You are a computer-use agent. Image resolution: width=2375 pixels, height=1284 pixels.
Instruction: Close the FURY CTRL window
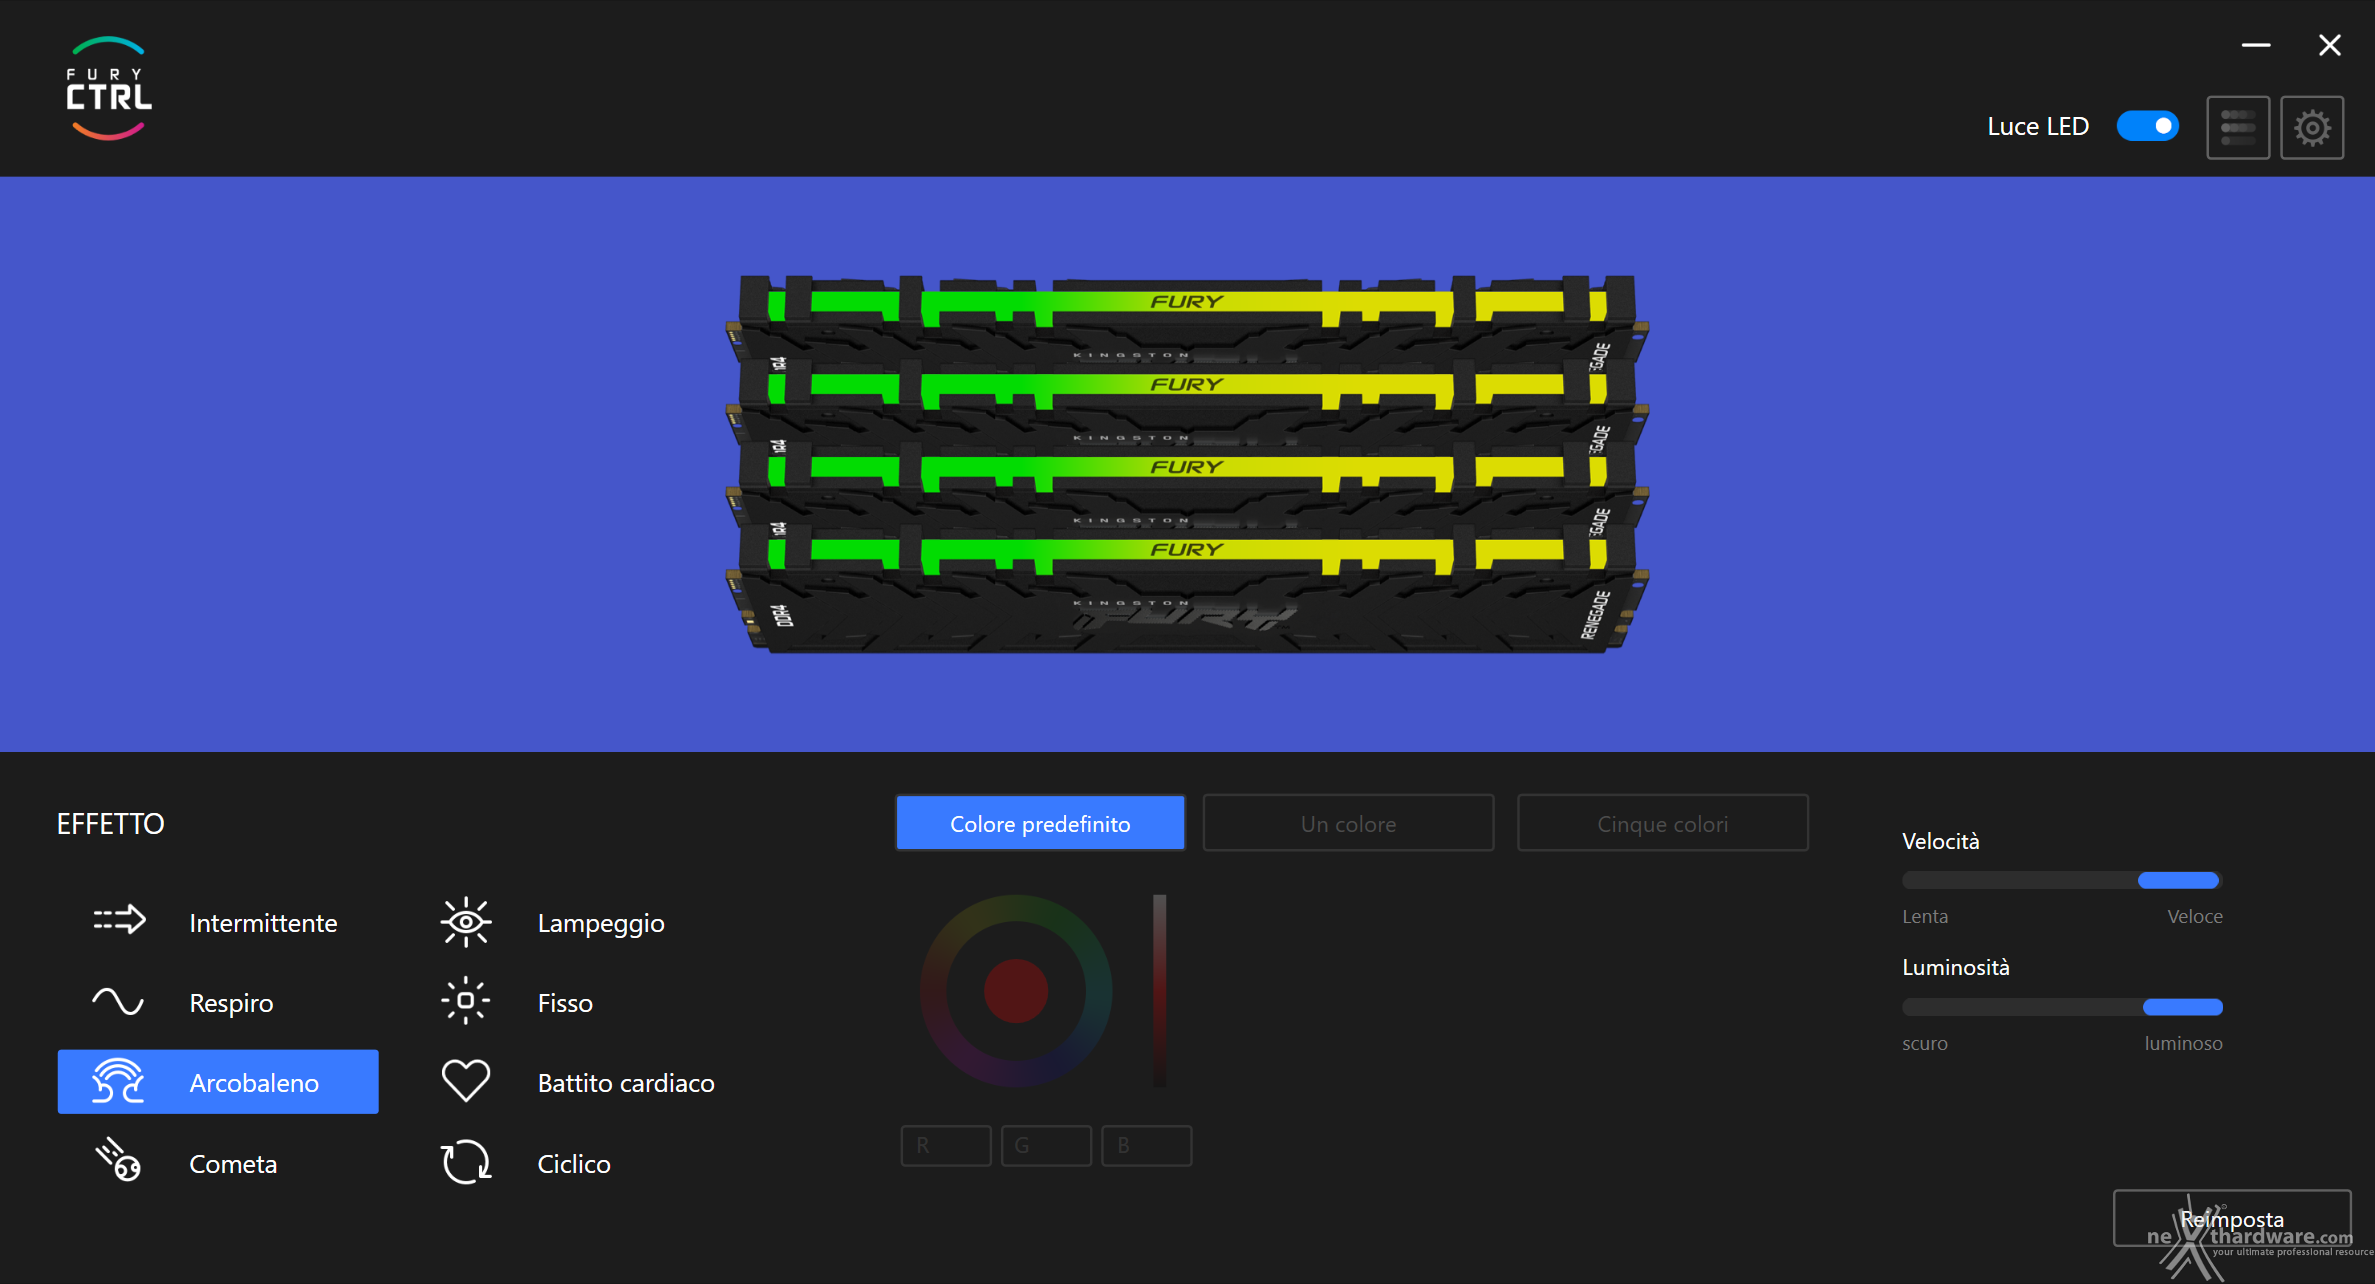tap(2330, 45)
